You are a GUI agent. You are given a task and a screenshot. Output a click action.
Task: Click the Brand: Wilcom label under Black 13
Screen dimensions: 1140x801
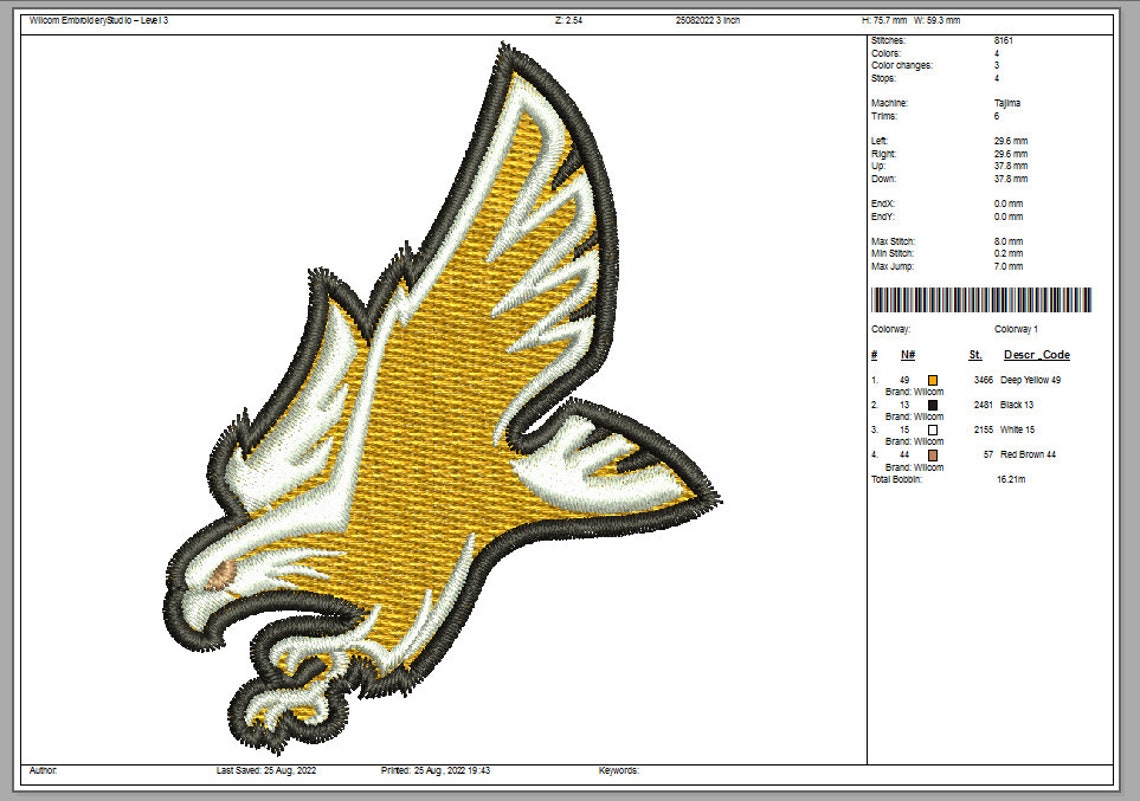(x=915, y=414)
